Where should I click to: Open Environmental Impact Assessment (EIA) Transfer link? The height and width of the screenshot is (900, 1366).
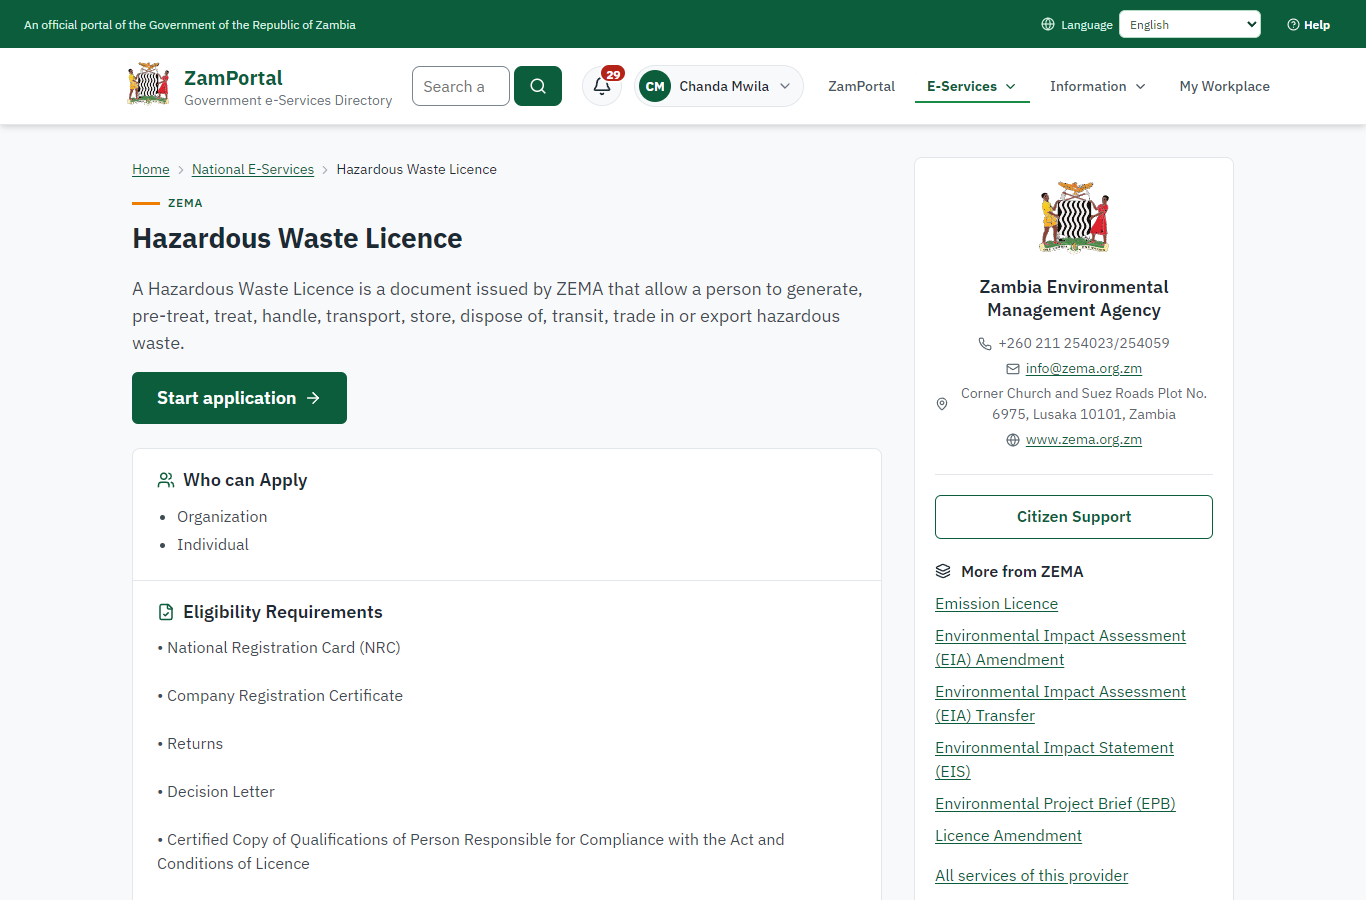click(x=1061, y=704)
